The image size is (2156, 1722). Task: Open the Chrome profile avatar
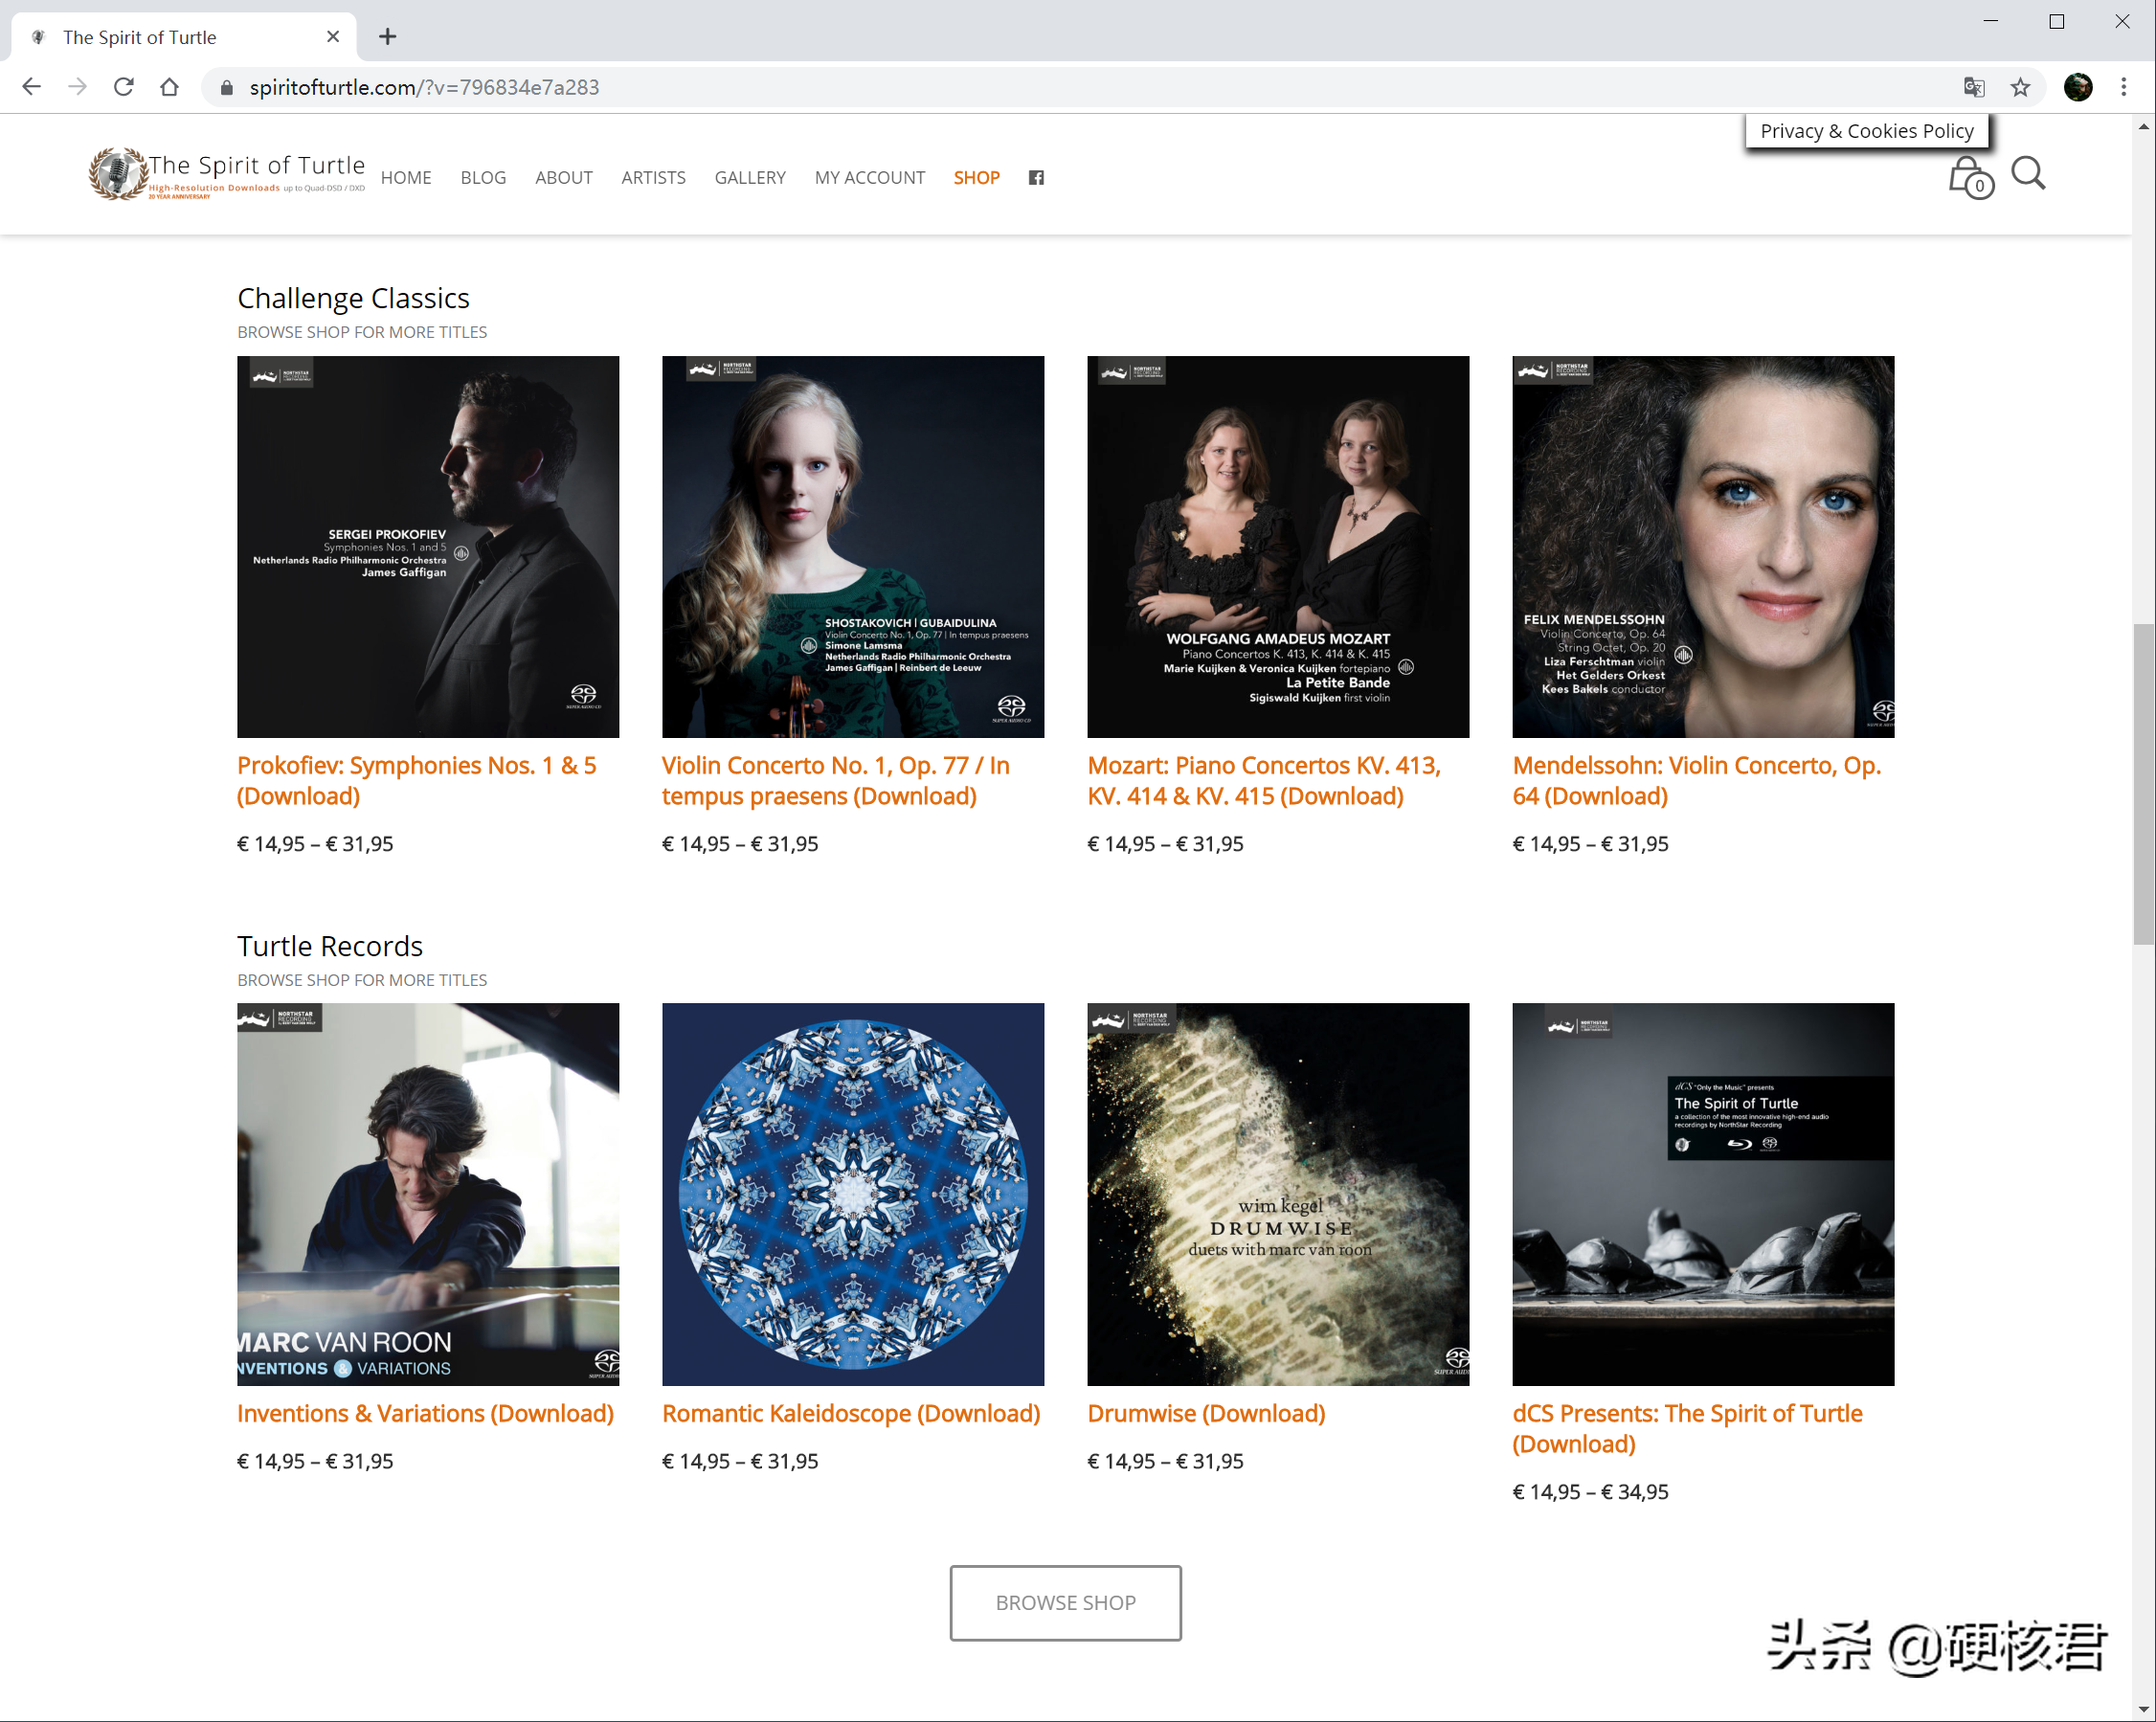click(x=2078, y=87)
